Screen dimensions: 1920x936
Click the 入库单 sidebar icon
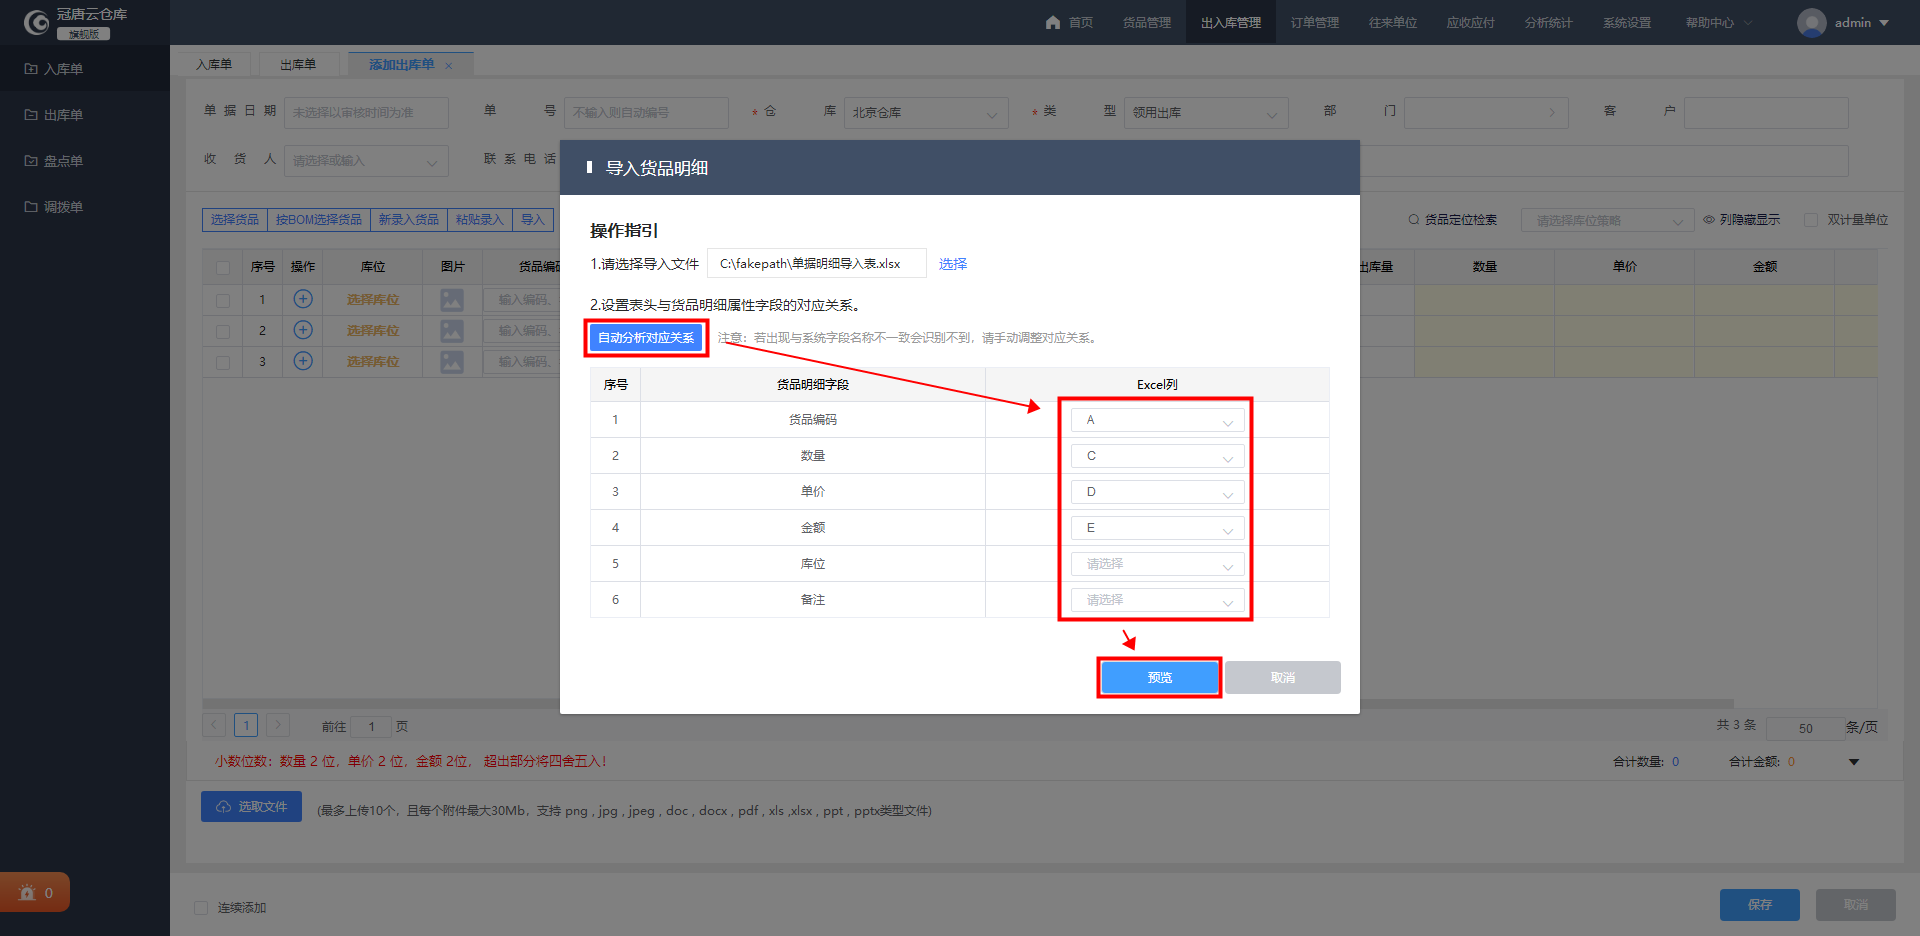point(31,69)
